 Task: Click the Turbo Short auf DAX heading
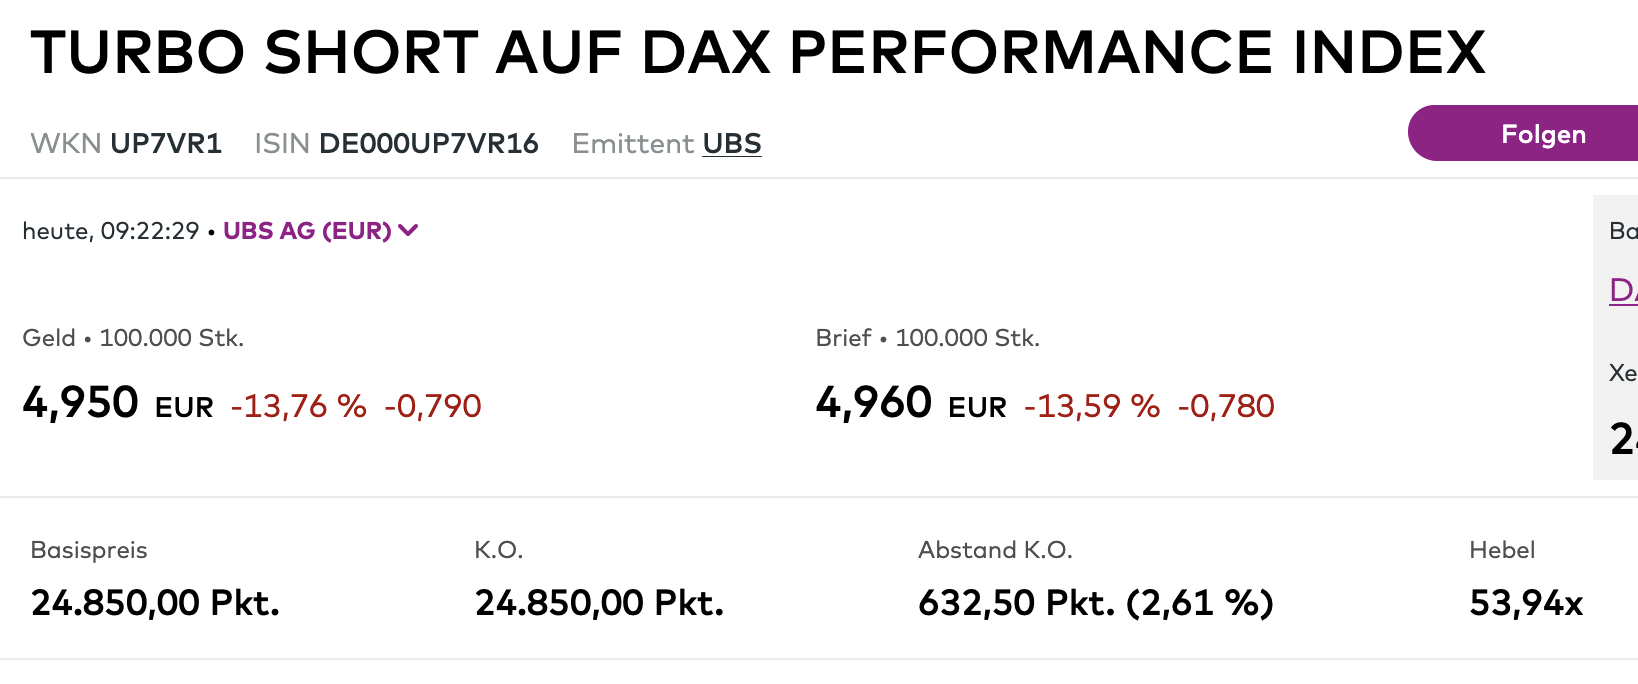coord(758,52)
